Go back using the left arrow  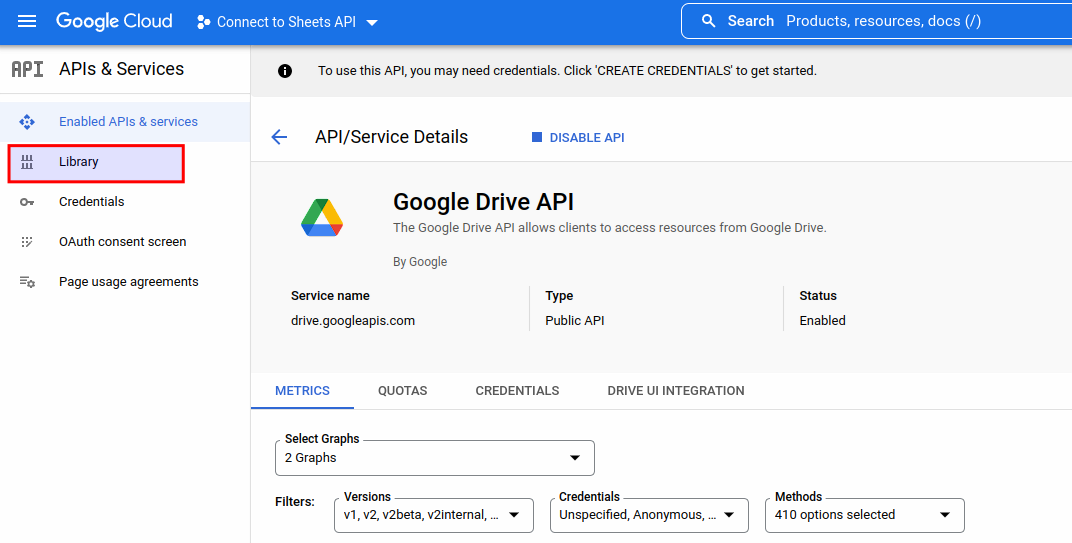coord(279,137)
